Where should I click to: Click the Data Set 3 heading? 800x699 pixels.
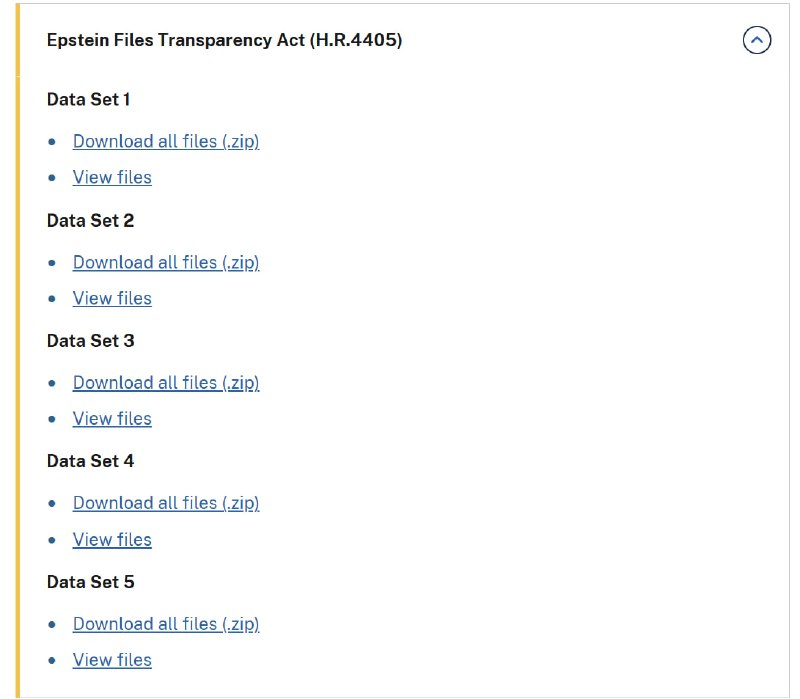(90, 341)
